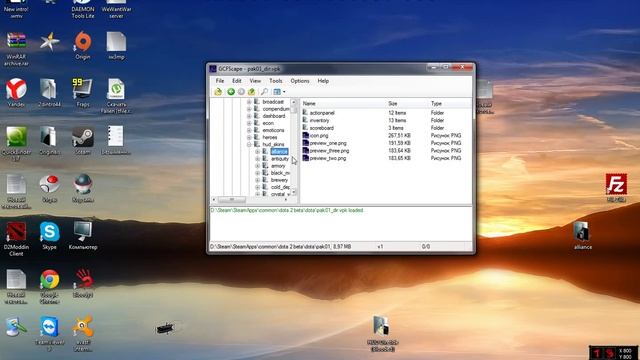640x360 pixels.
Task: Expand the compendium tree folder
Action: pyautogui.click(x=249, y=109)
